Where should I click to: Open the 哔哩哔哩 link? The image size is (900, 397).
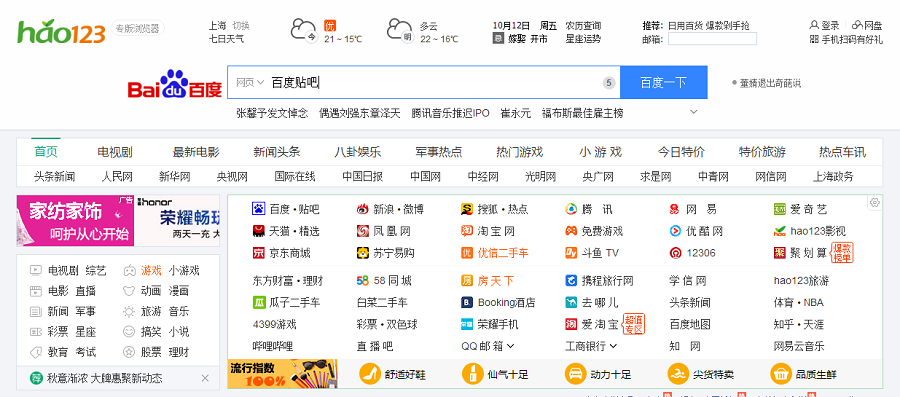coord(273,347)
